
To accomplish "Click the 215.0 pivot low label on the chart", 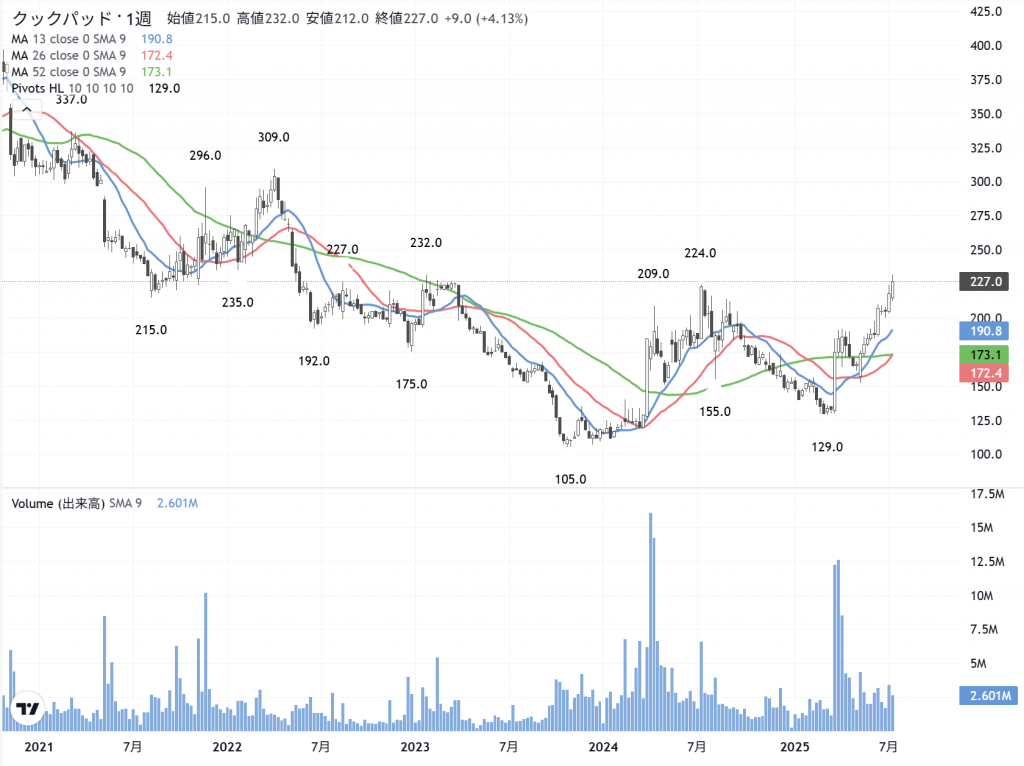I will pyautogui.click(x=151, y=330).
